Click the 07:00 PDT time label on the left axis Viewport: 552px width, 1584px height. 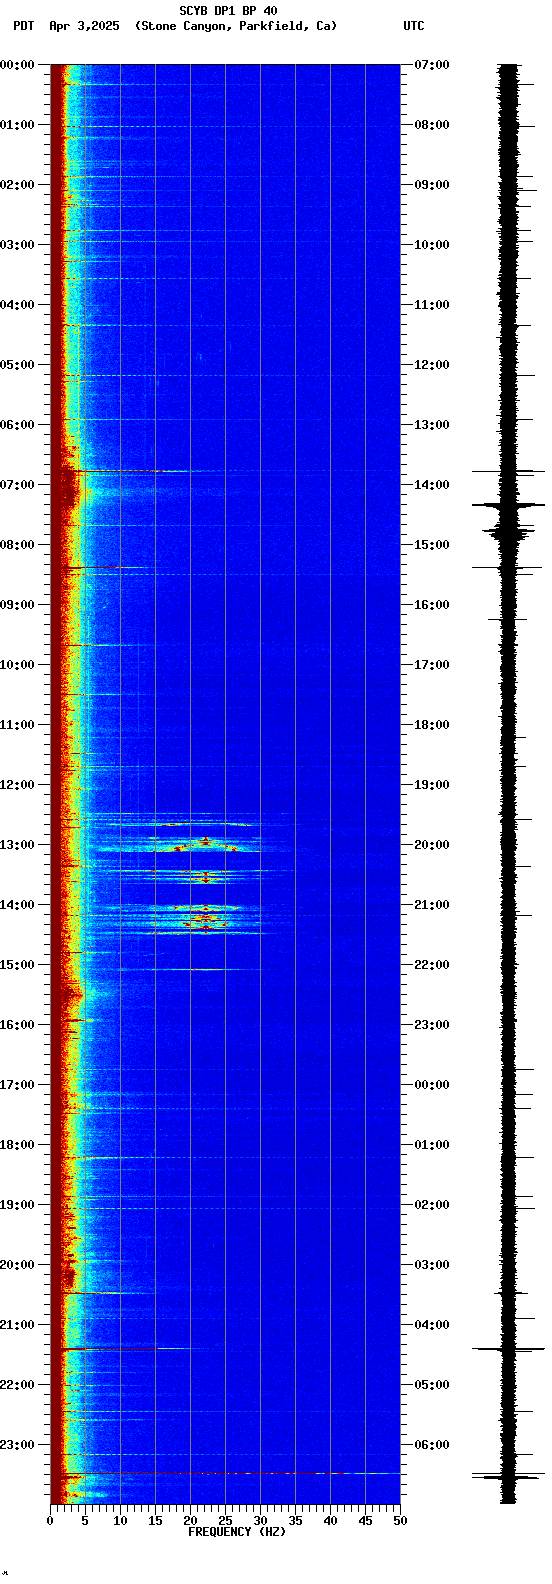coord(17,485)
